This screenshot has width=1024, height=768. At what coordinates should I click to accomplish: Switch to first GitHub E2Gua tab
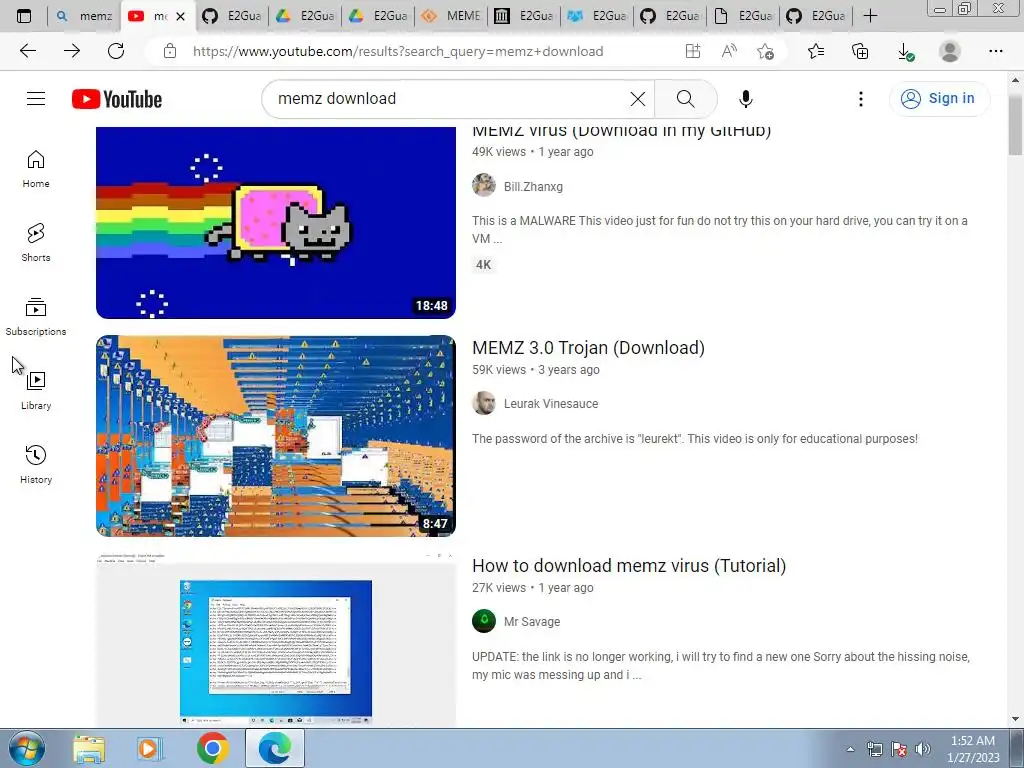coord(232,16)
